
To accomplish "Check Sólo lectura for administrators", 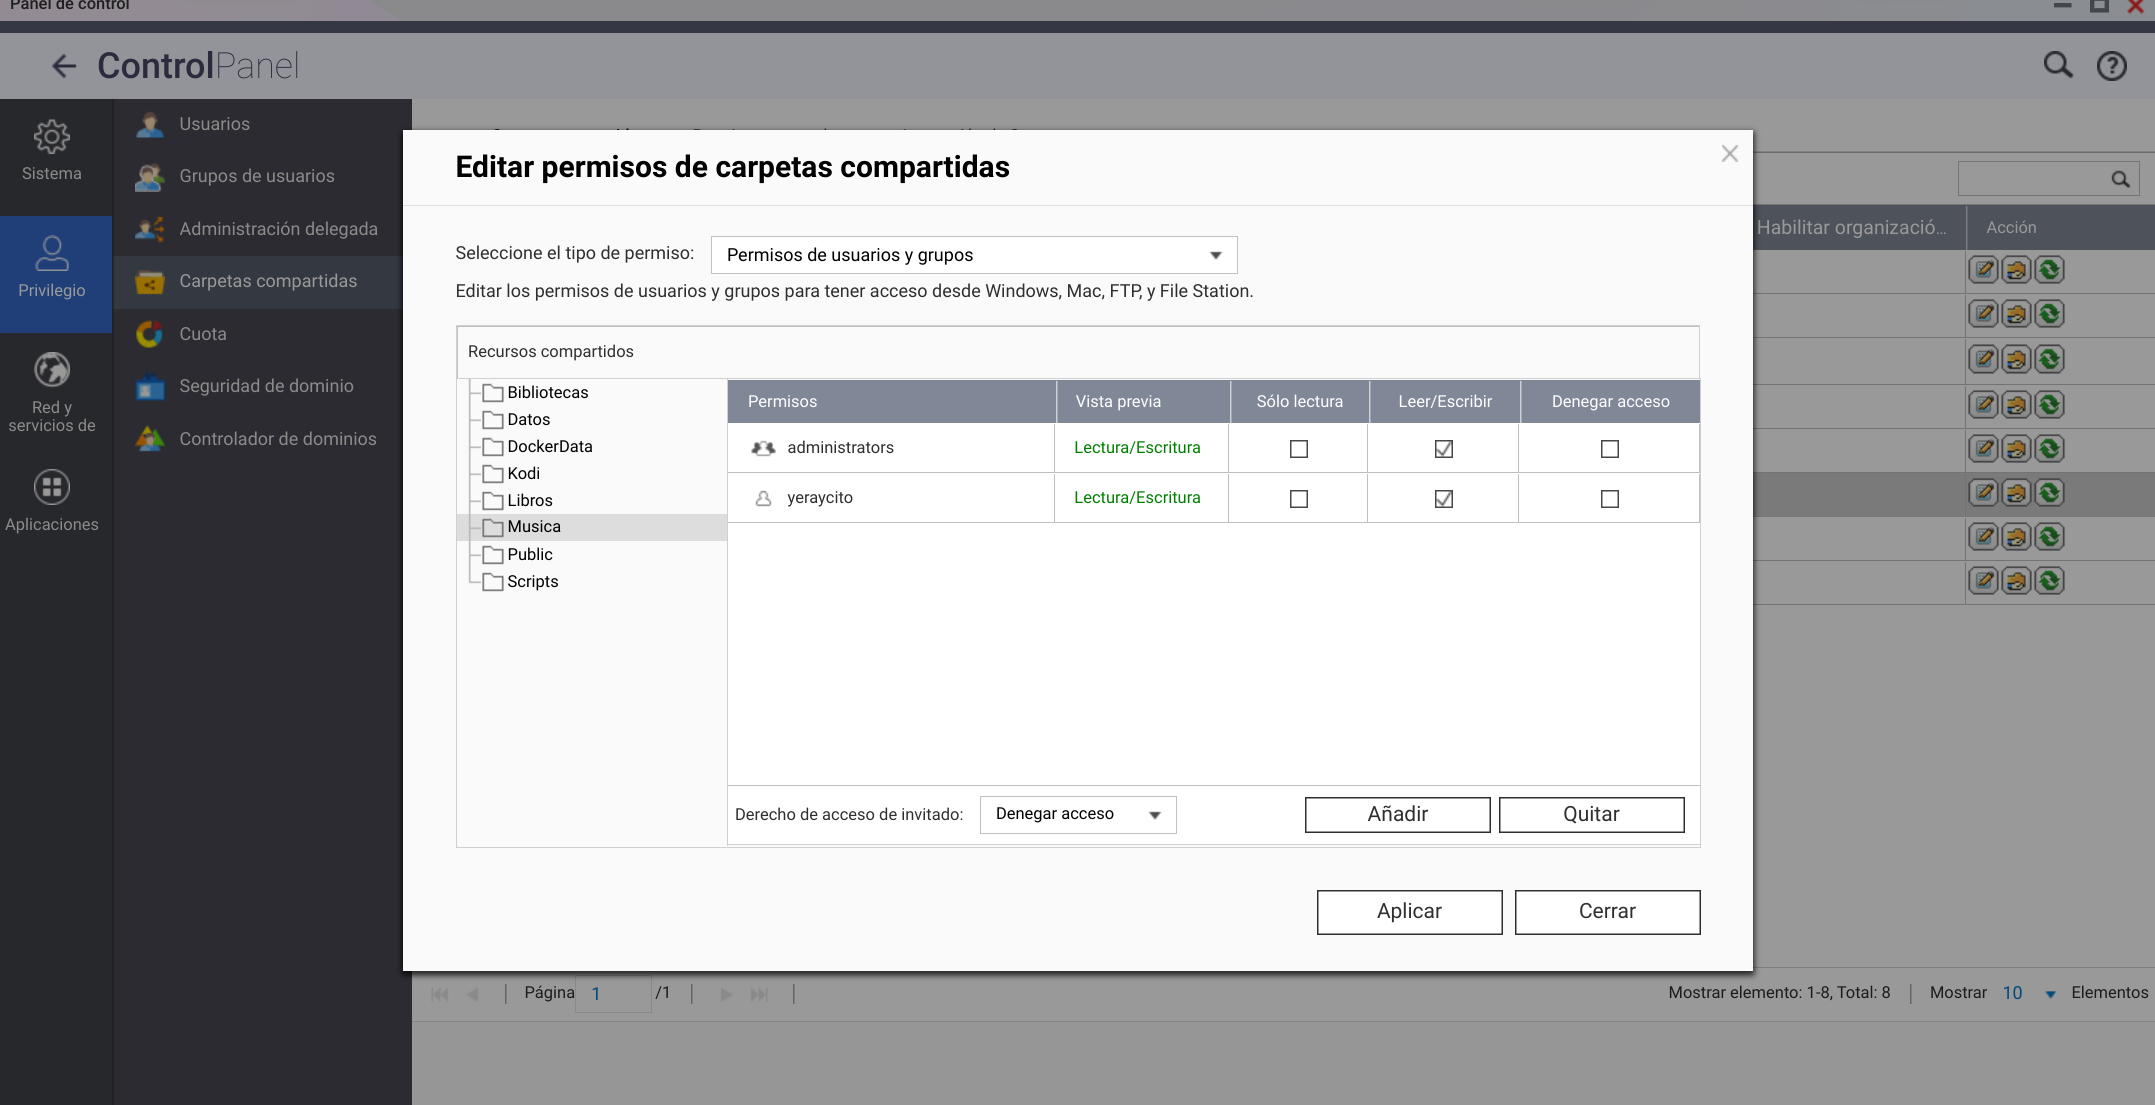I will coord(1298,449).
